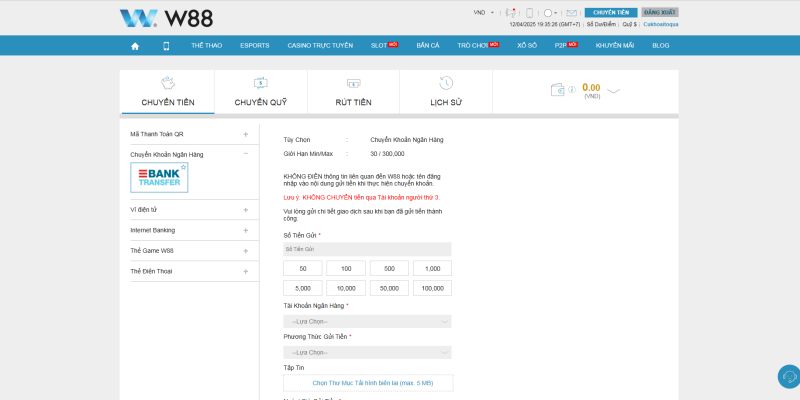The image size is (800, 400).
Task: Open the THỂ THAO menu
Action: (x=207, y=45)
